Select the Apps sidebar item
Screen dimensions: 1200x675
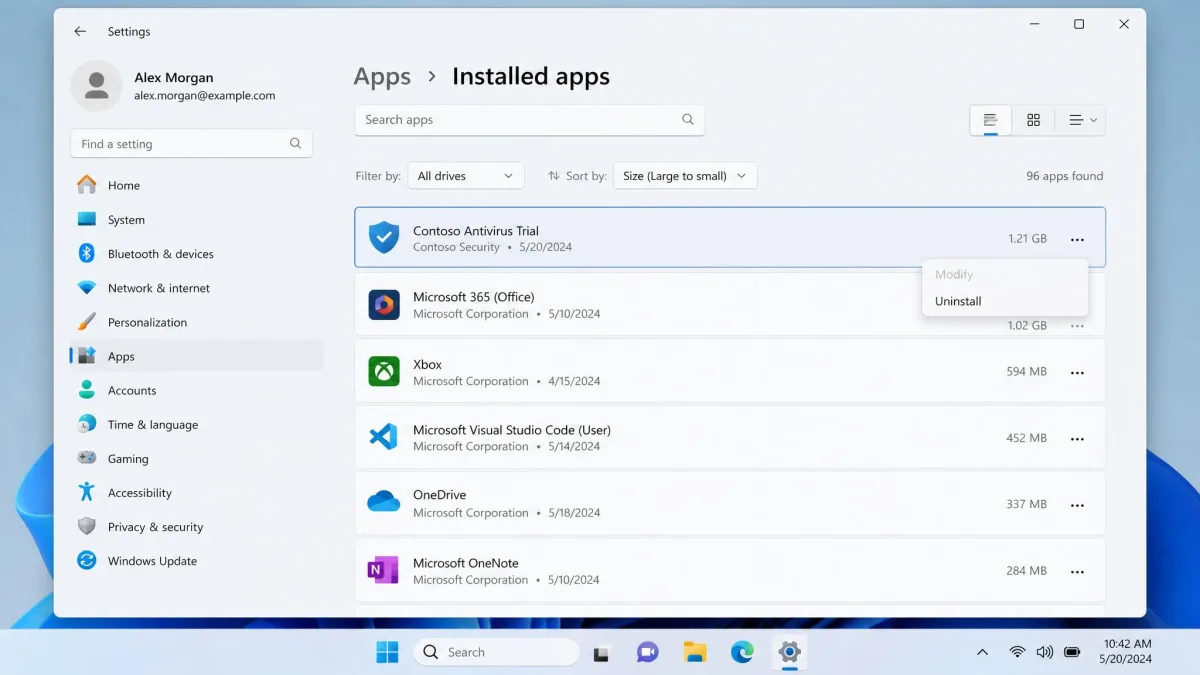[196, 356]
